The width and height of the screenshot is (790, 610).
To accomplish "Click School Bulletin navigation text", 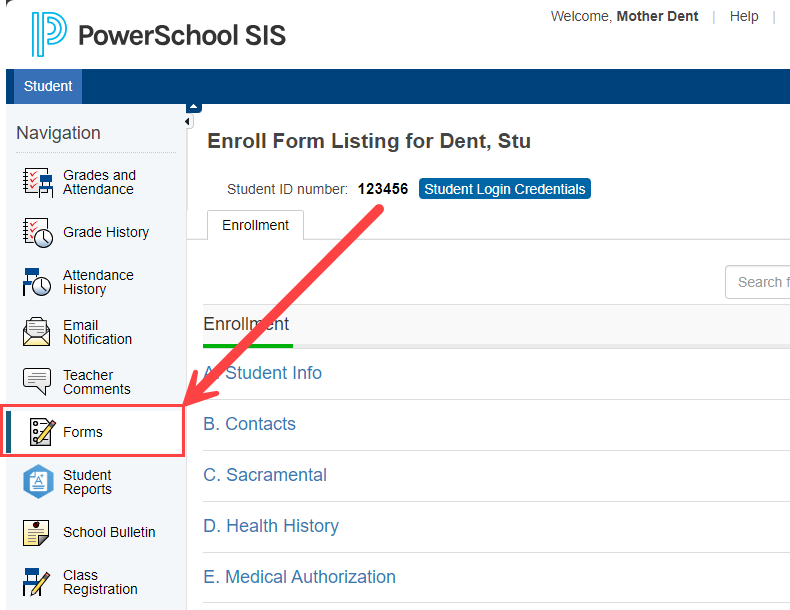I will pos(109,532).
